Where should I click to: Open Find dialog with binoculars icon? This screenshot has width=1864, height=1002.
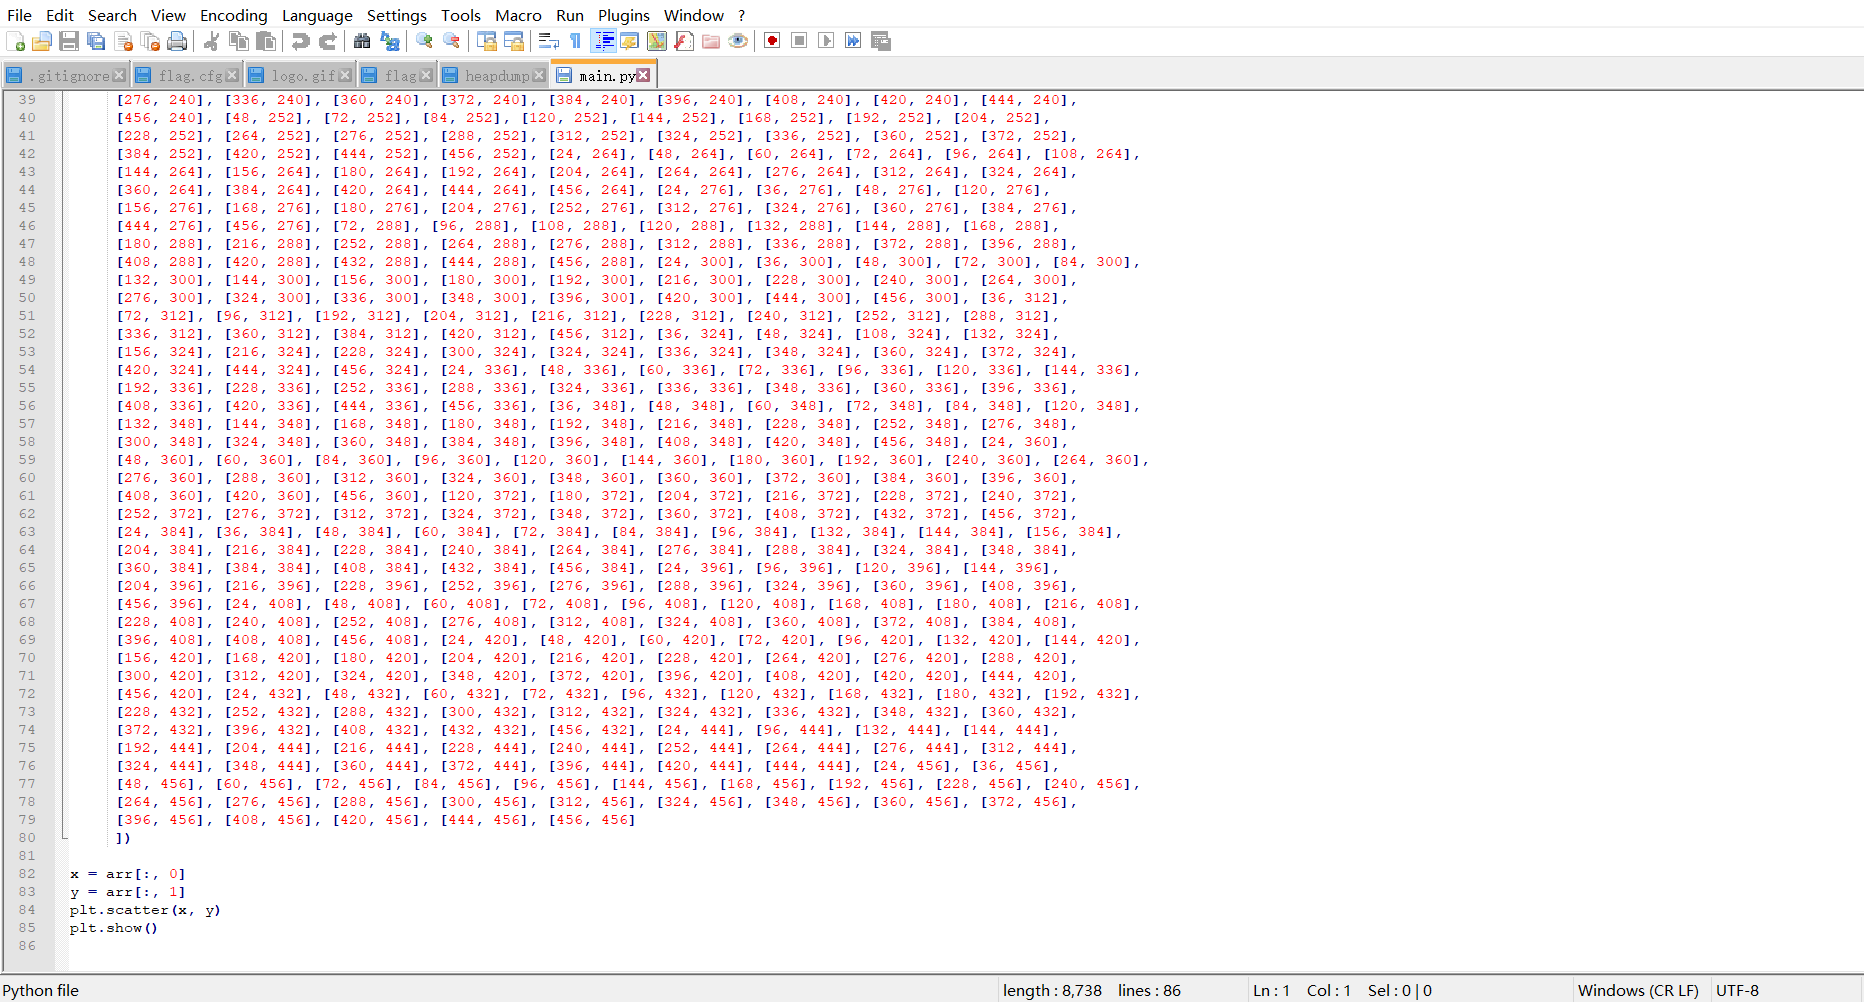(362, 41)
